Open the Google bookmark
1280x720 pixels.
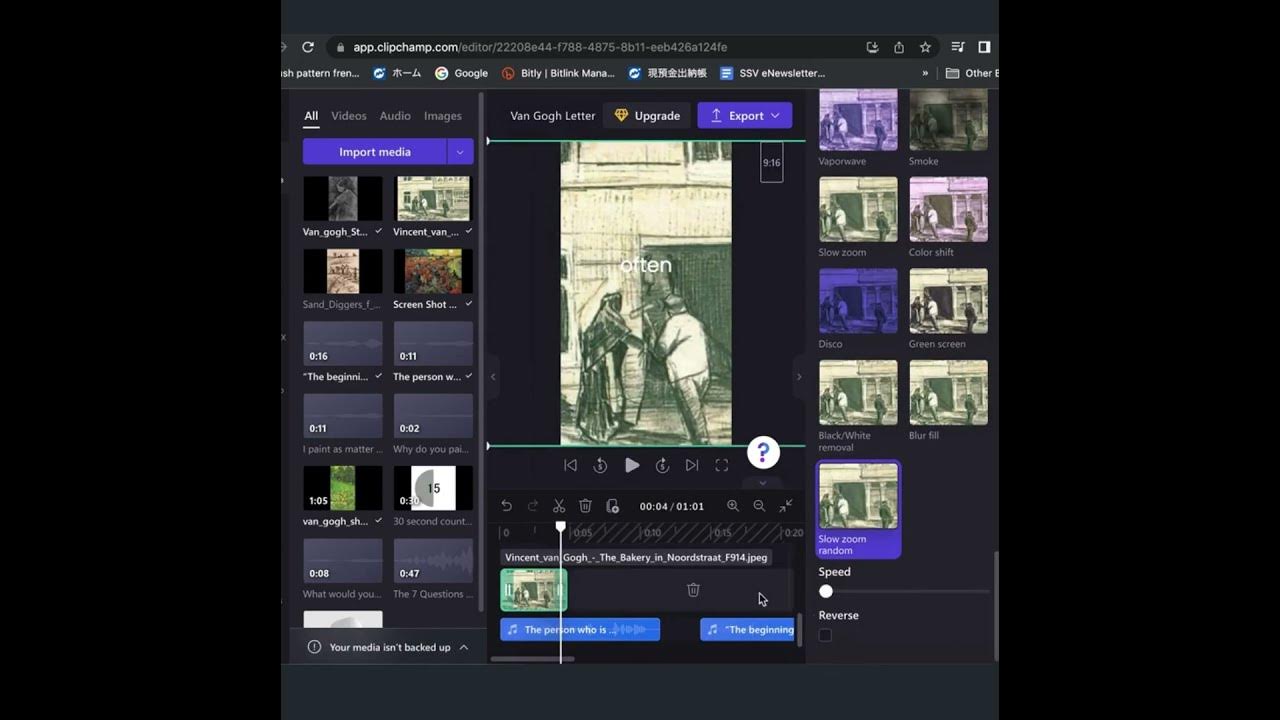tap(462, 73)
